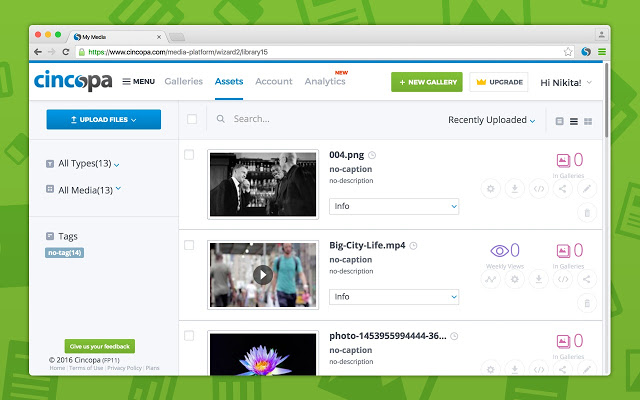Open Cincopa browser extension icon
This screenshot has height=400, width=640.
click(x=586, y=52)
